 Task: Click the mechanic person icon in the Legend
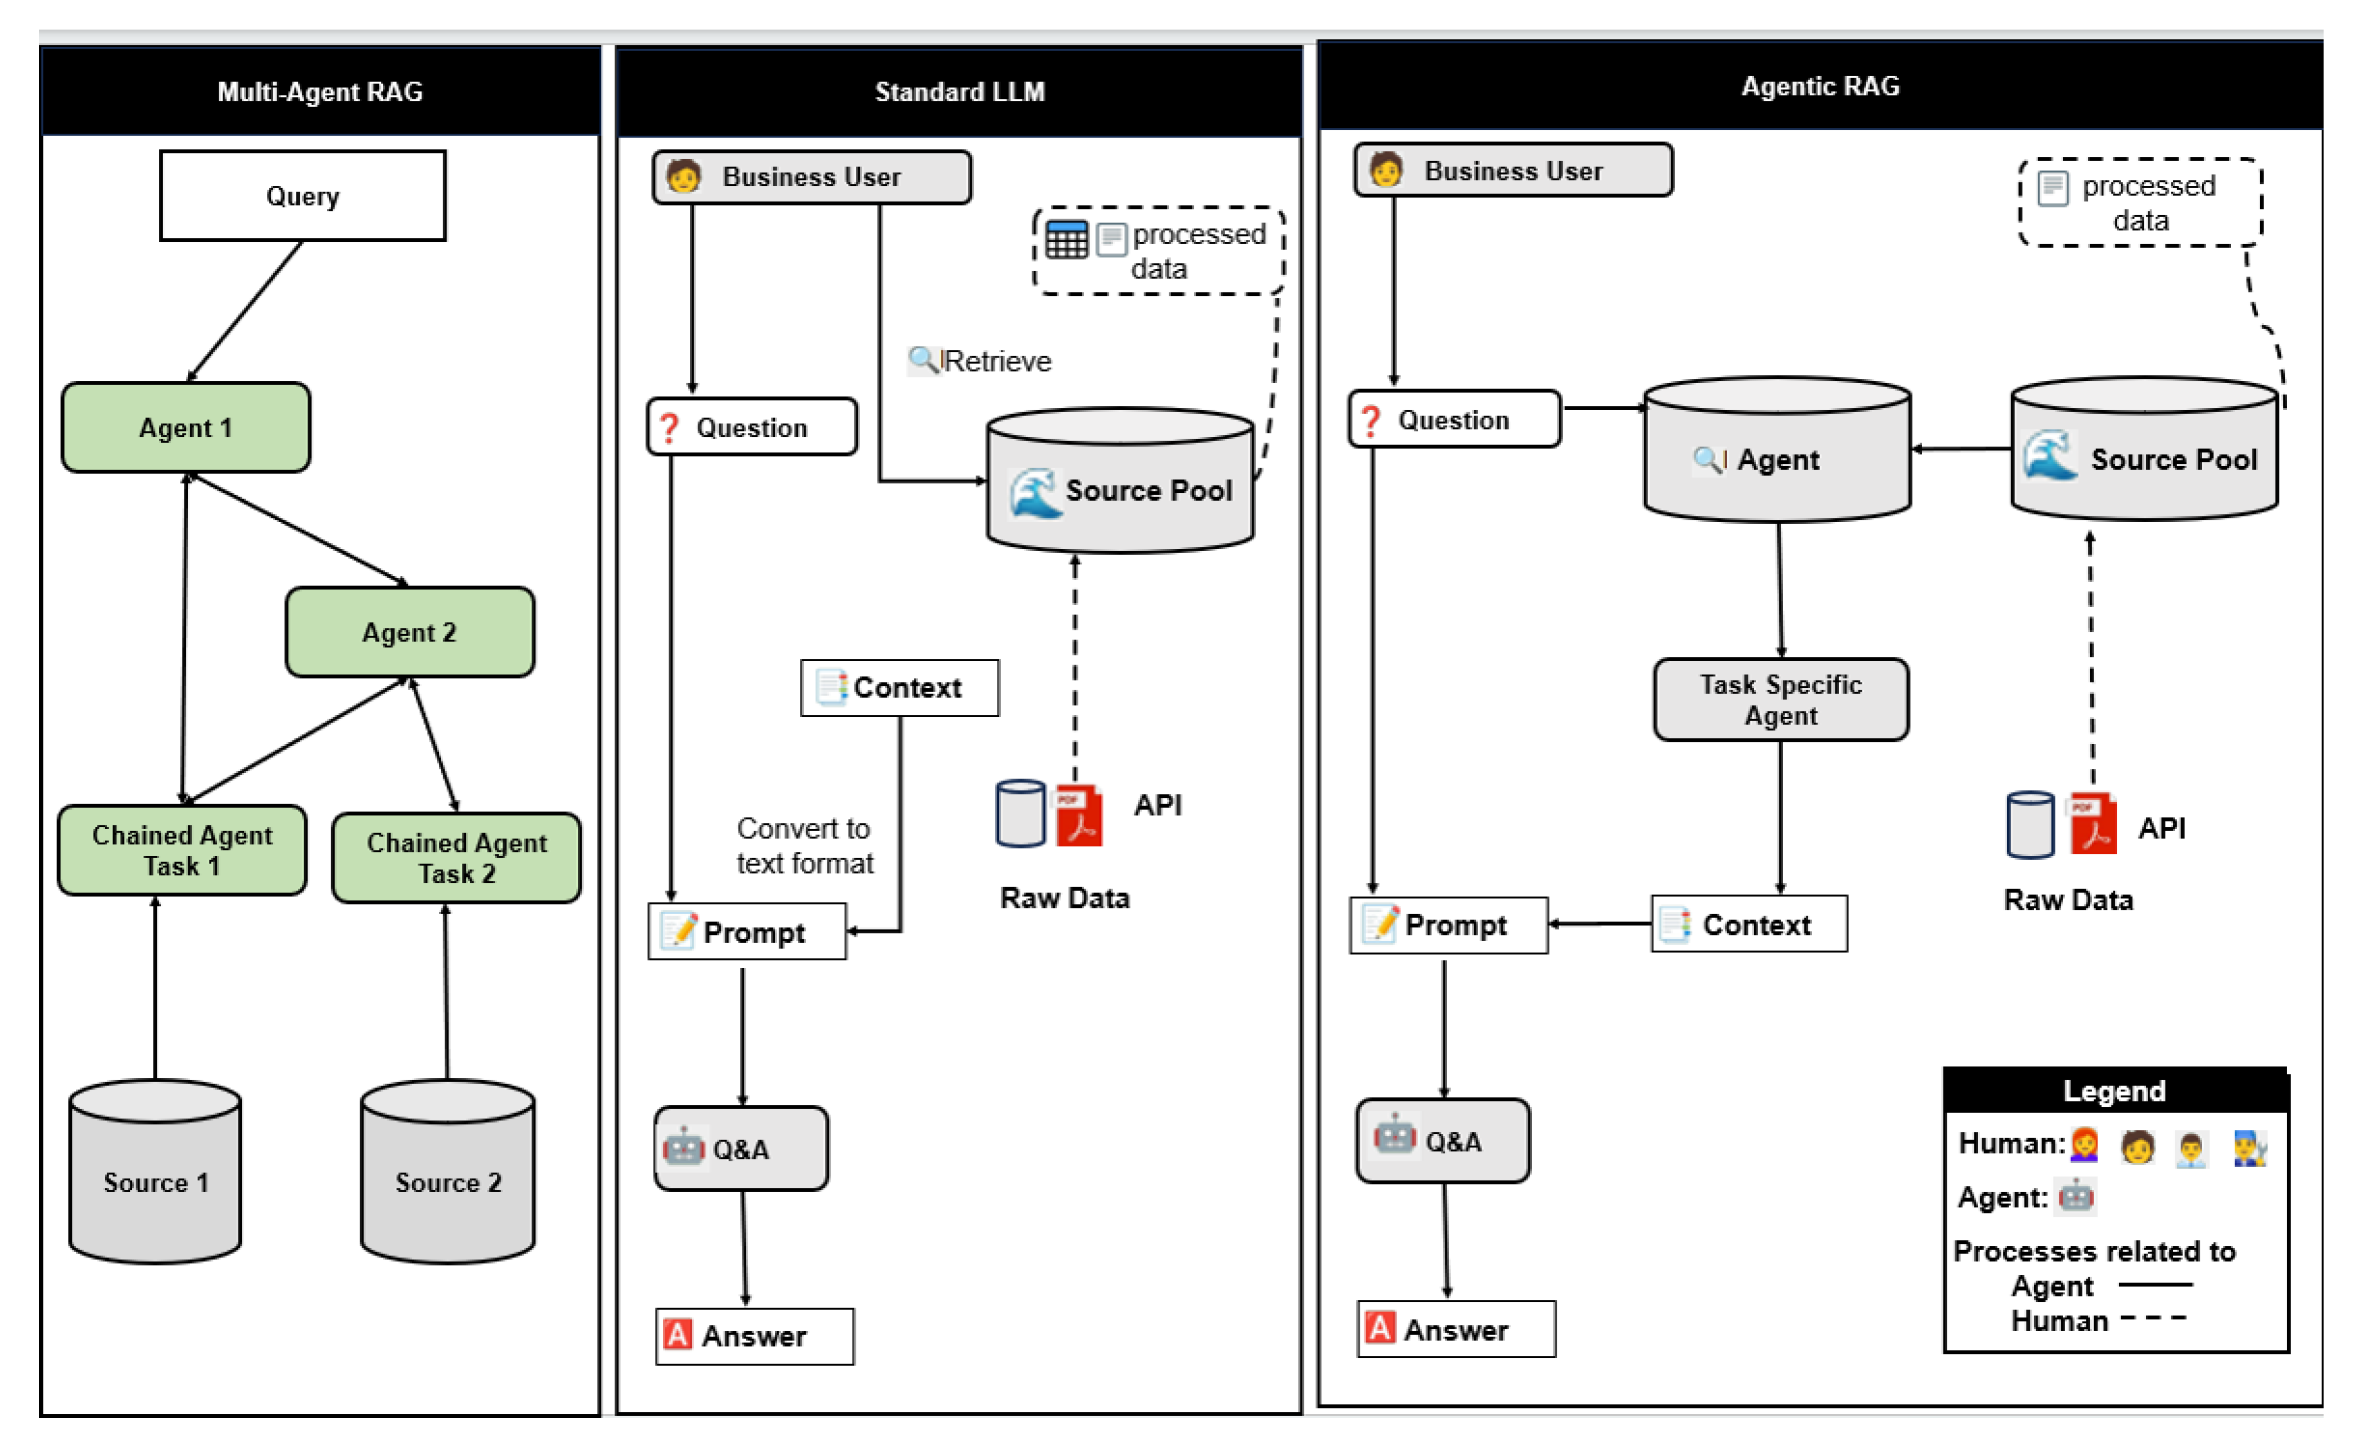tap(2250, 1148)
